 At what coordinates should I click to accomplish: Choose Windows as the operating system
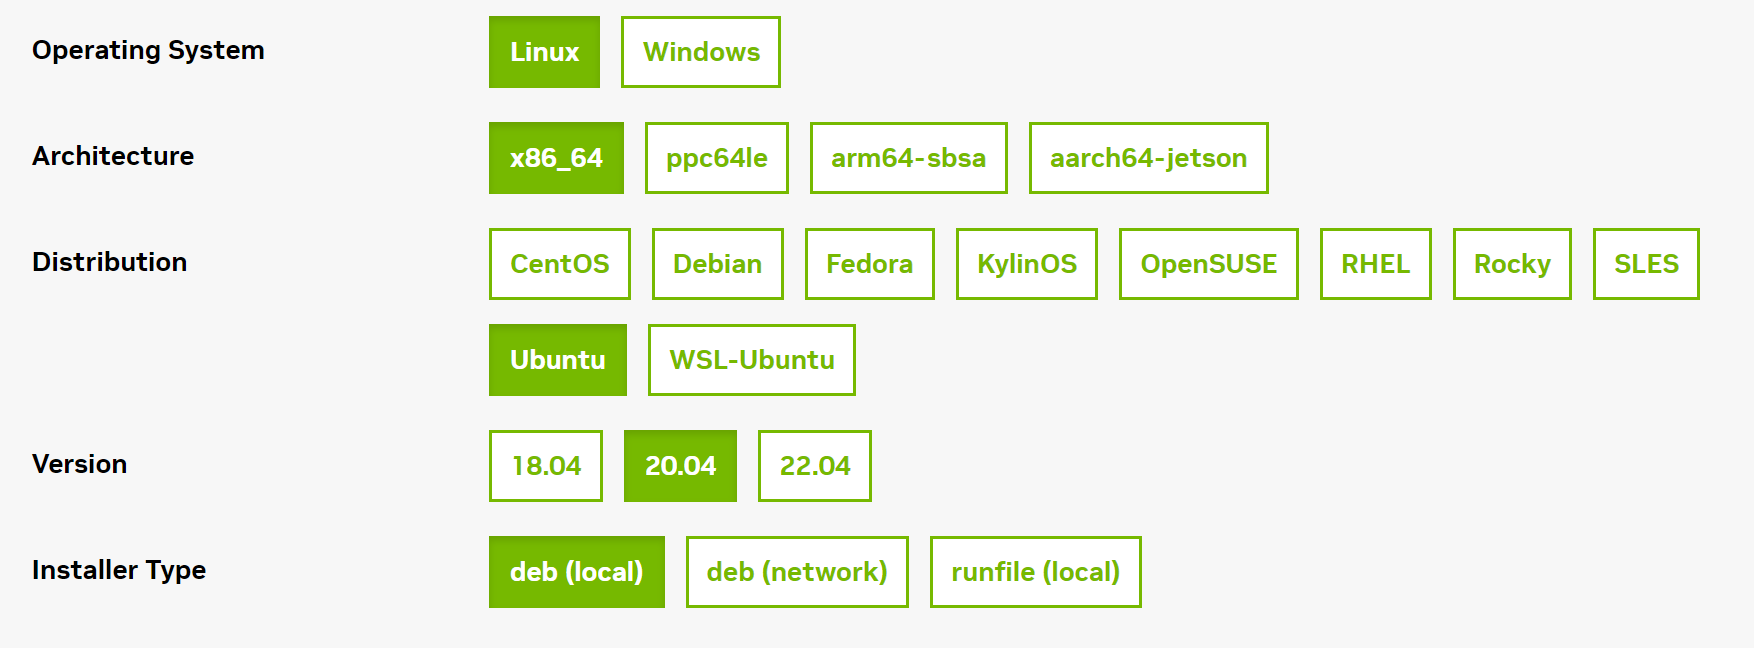point(701,52)
